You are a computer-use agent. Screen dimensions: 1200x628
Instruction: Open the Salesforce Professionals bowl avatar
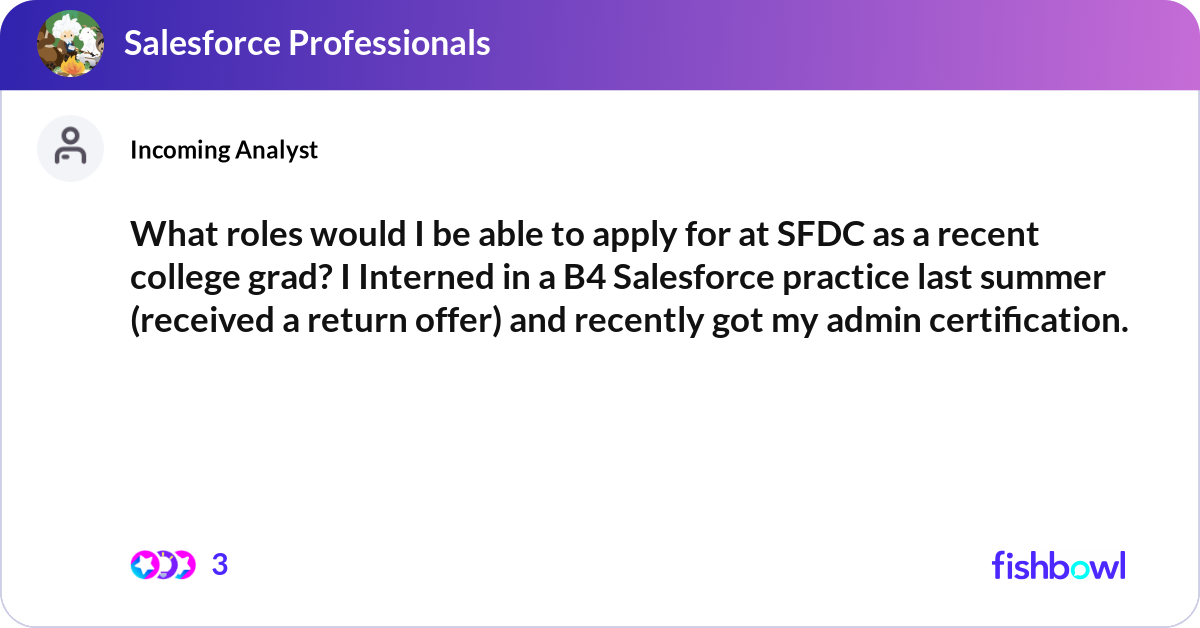click(70, 43)
